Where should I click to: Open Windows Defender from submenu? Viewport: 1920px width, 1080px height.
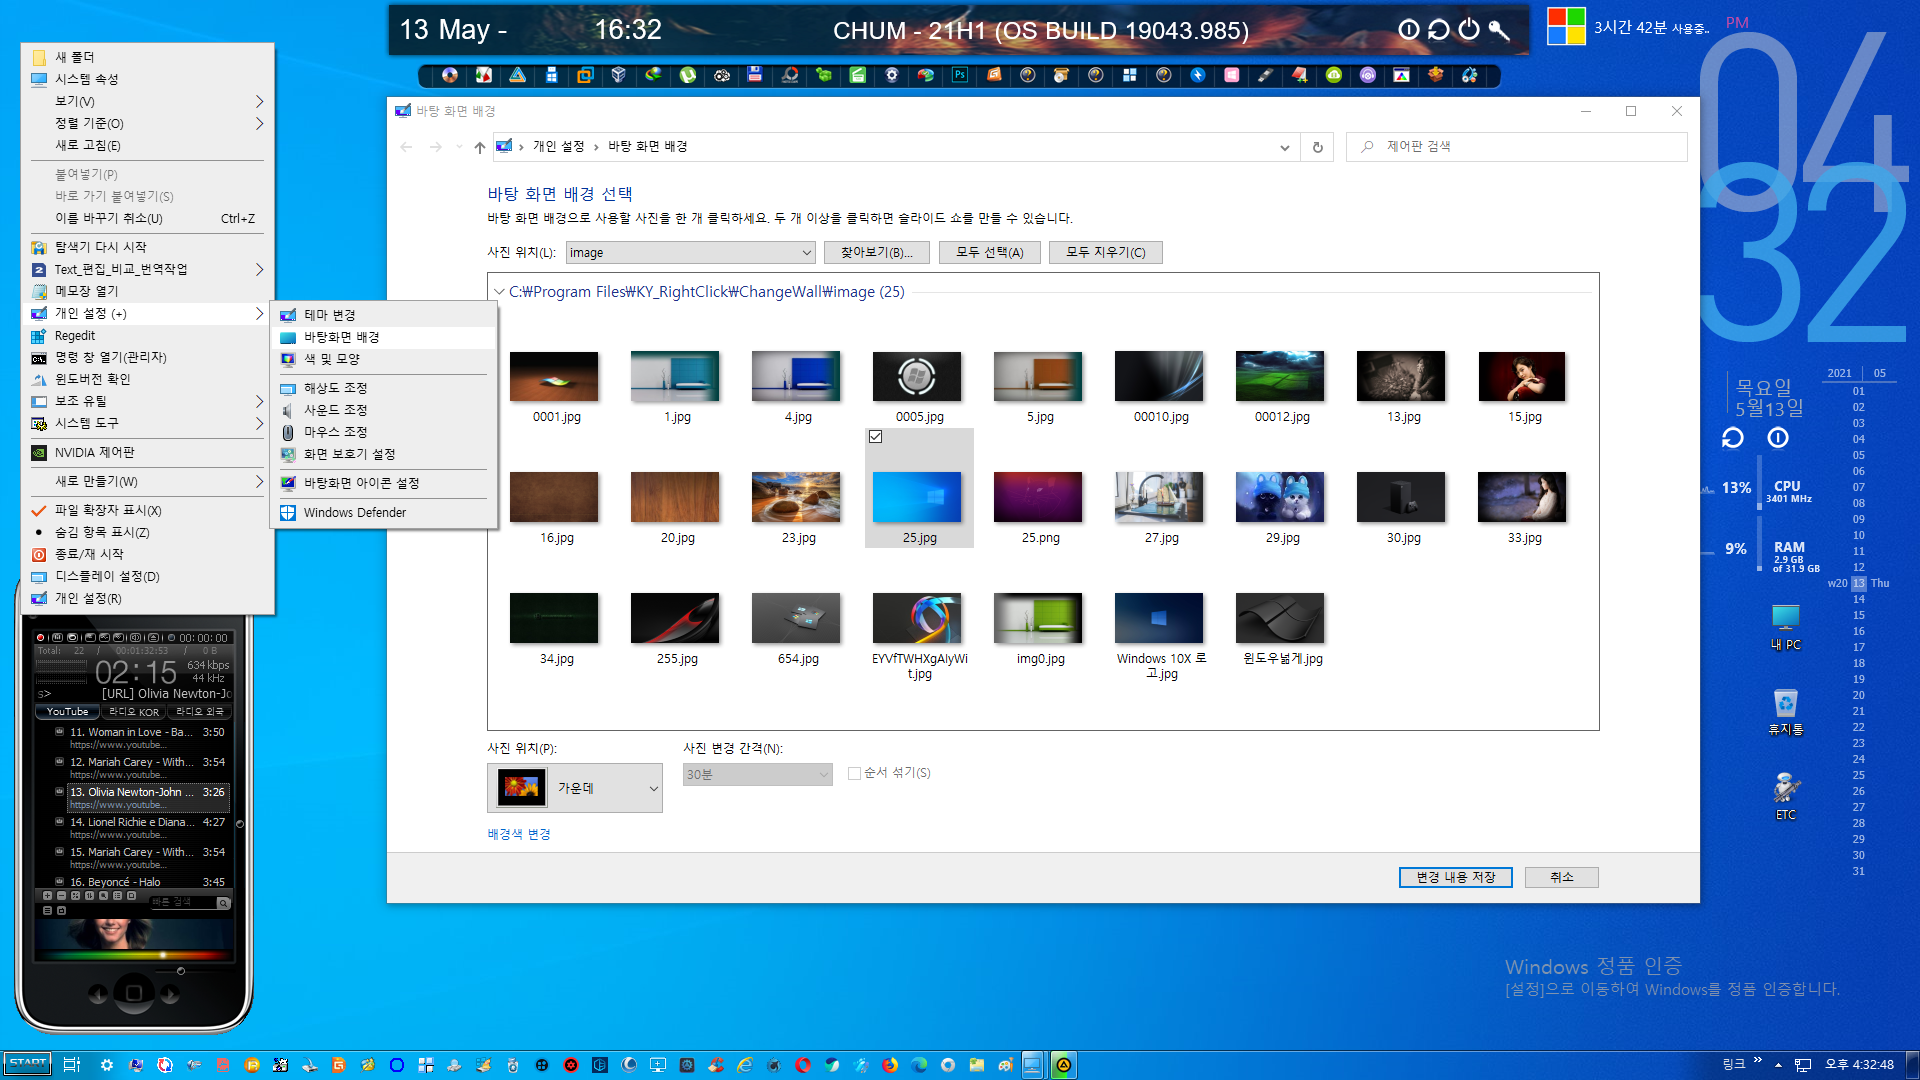[x=384, y=513]
